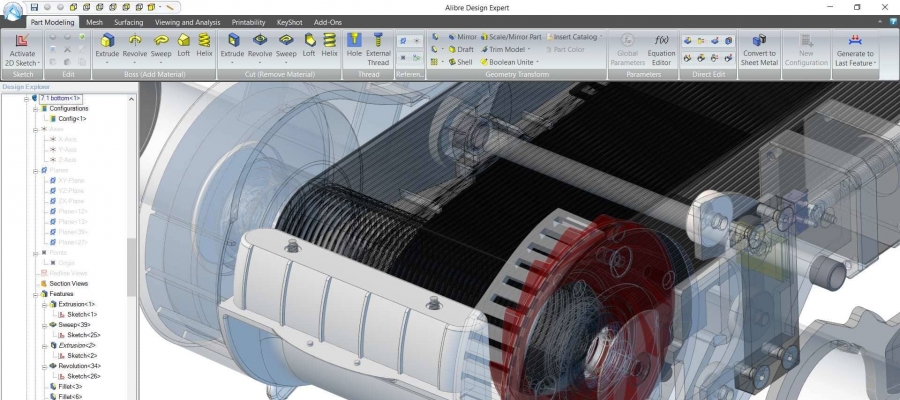The width and height of the screenshot is (900, 400).
Task: Click the Shell button
Action: point(460,62)
